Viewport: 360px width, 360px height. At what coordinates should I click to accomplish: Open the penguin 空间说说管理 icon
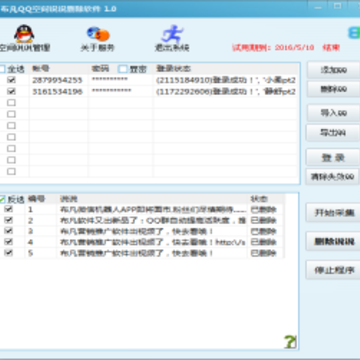(x=24, y=34)
